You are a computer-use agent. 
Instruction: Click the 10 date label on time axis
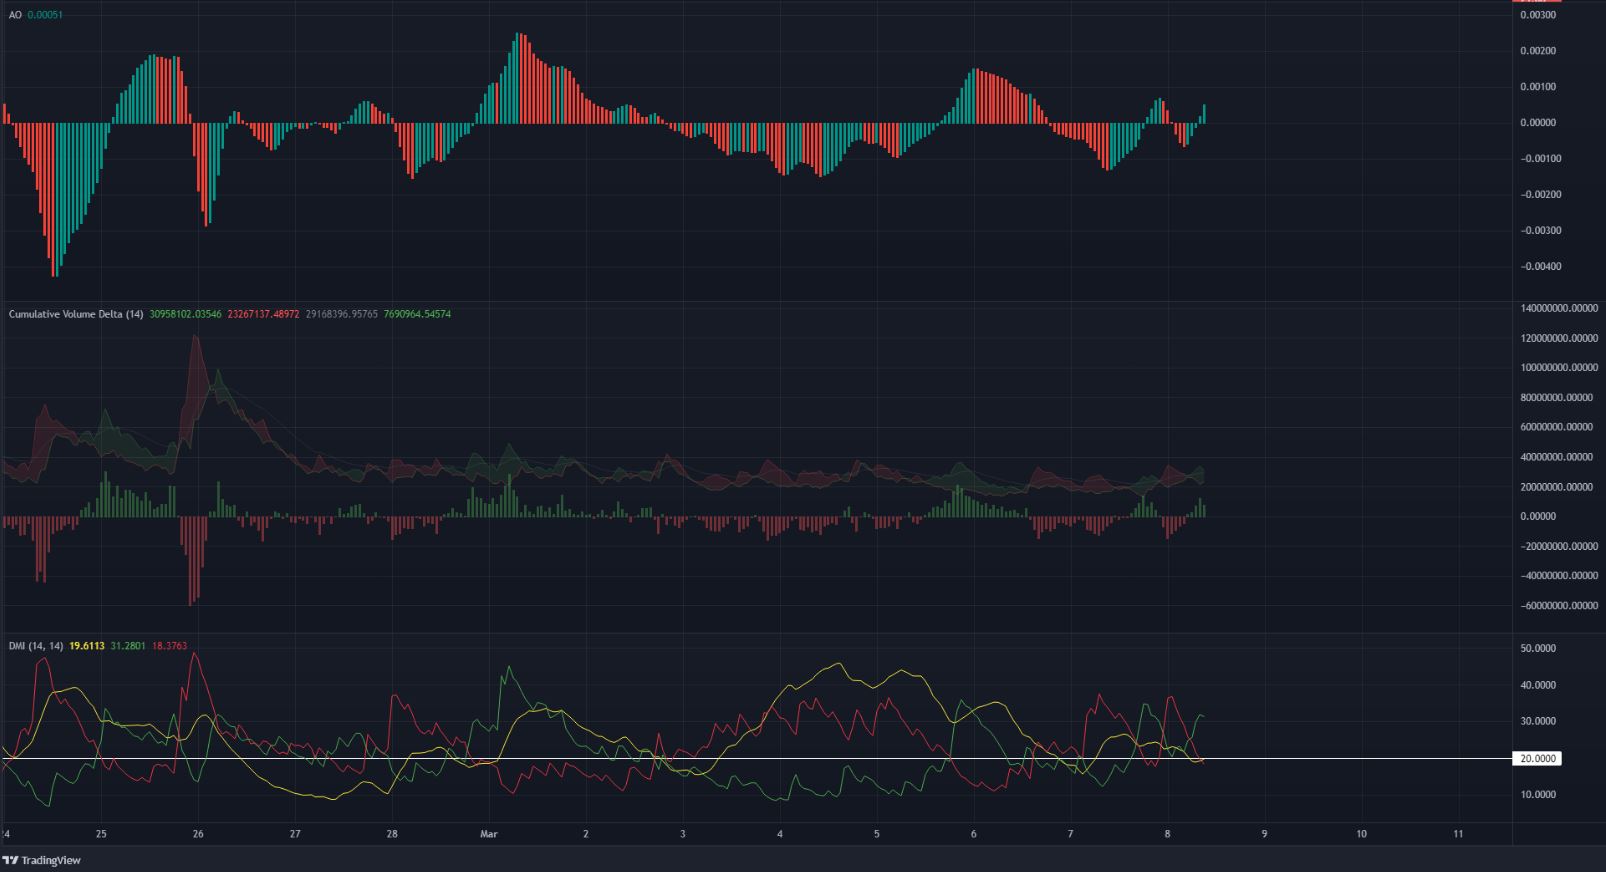click(1362, 833)
